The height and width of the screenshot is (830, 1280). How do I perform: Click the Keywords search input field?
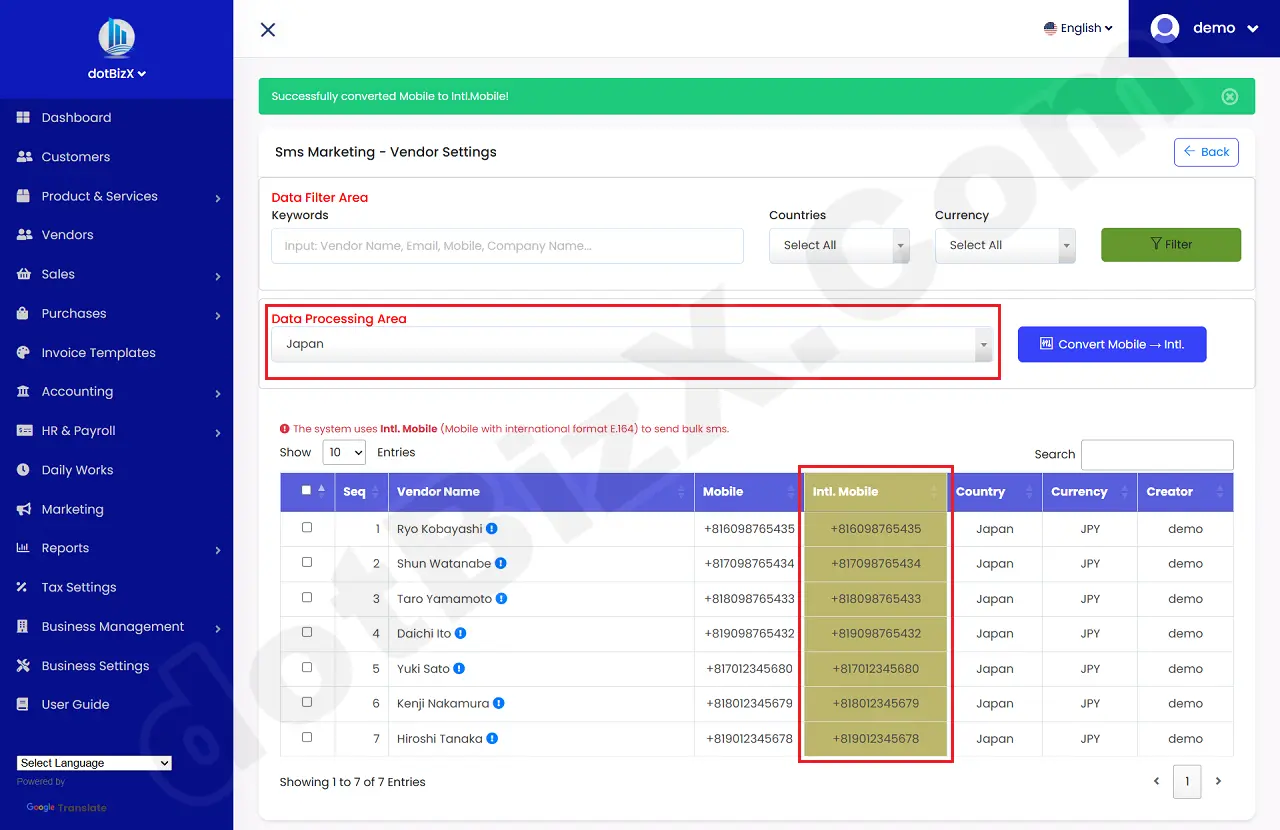coord(507,246)
